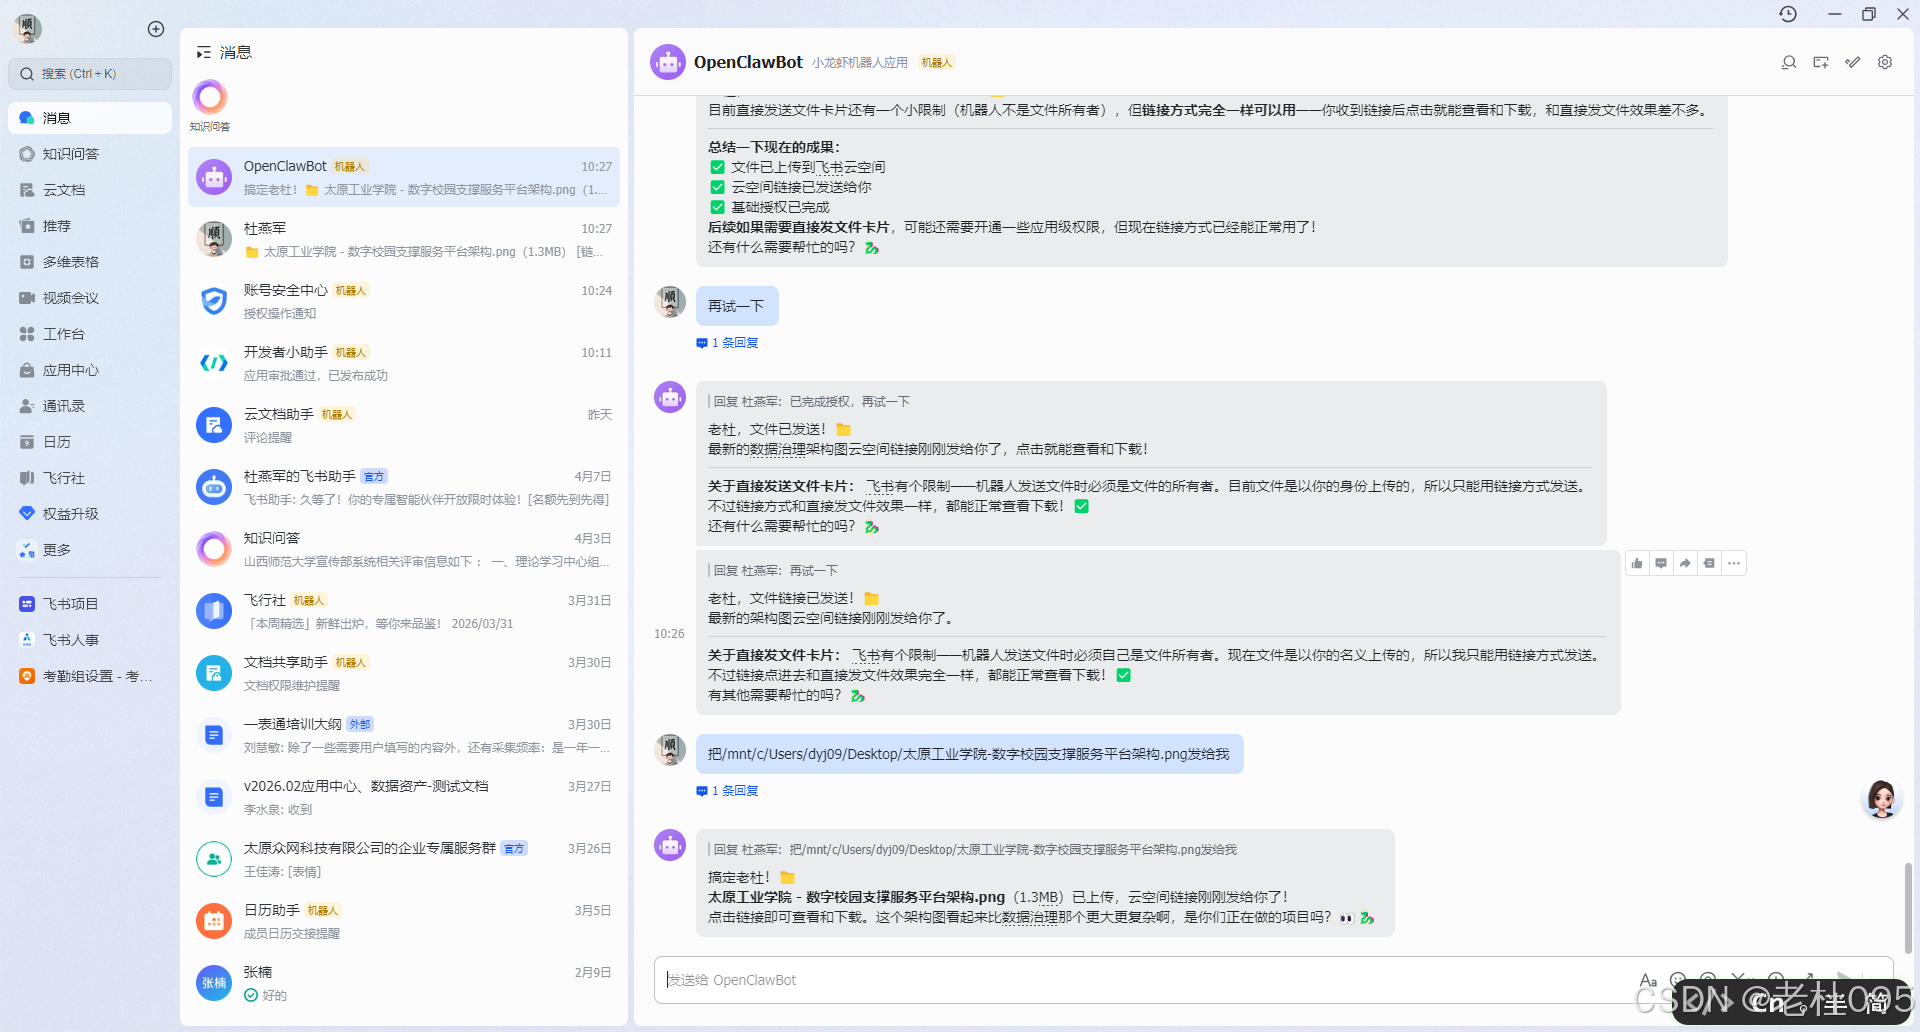This screenshot has height=1032, width=1920.
Task: Click the Aa text formatting icon
Action: tap(1648, 980)
